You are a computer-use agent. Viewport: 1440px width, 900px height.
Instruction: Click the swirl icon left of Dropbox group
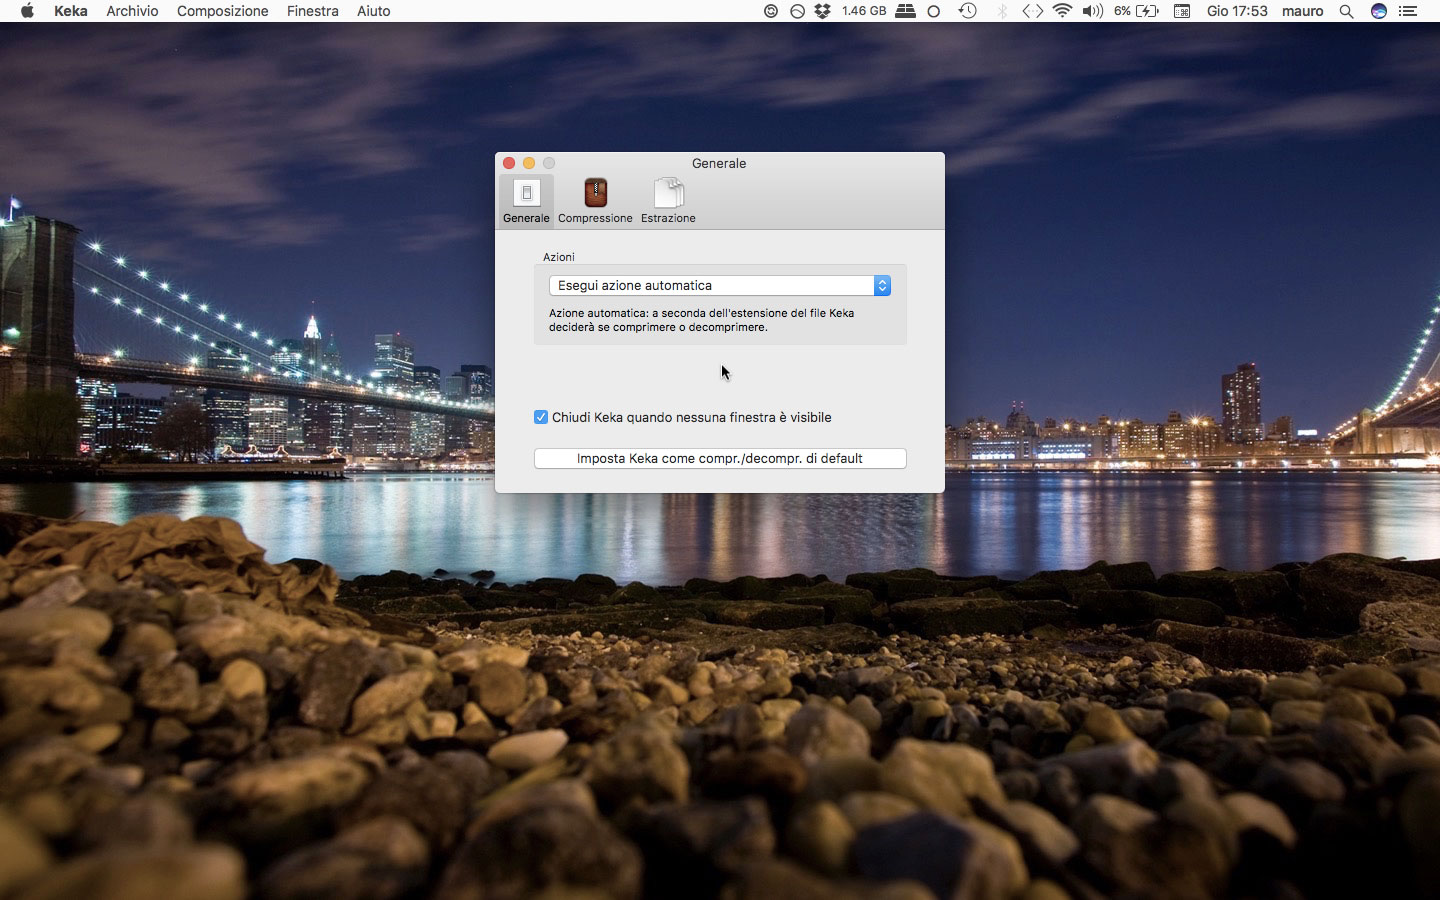click(x=771, y=11)
